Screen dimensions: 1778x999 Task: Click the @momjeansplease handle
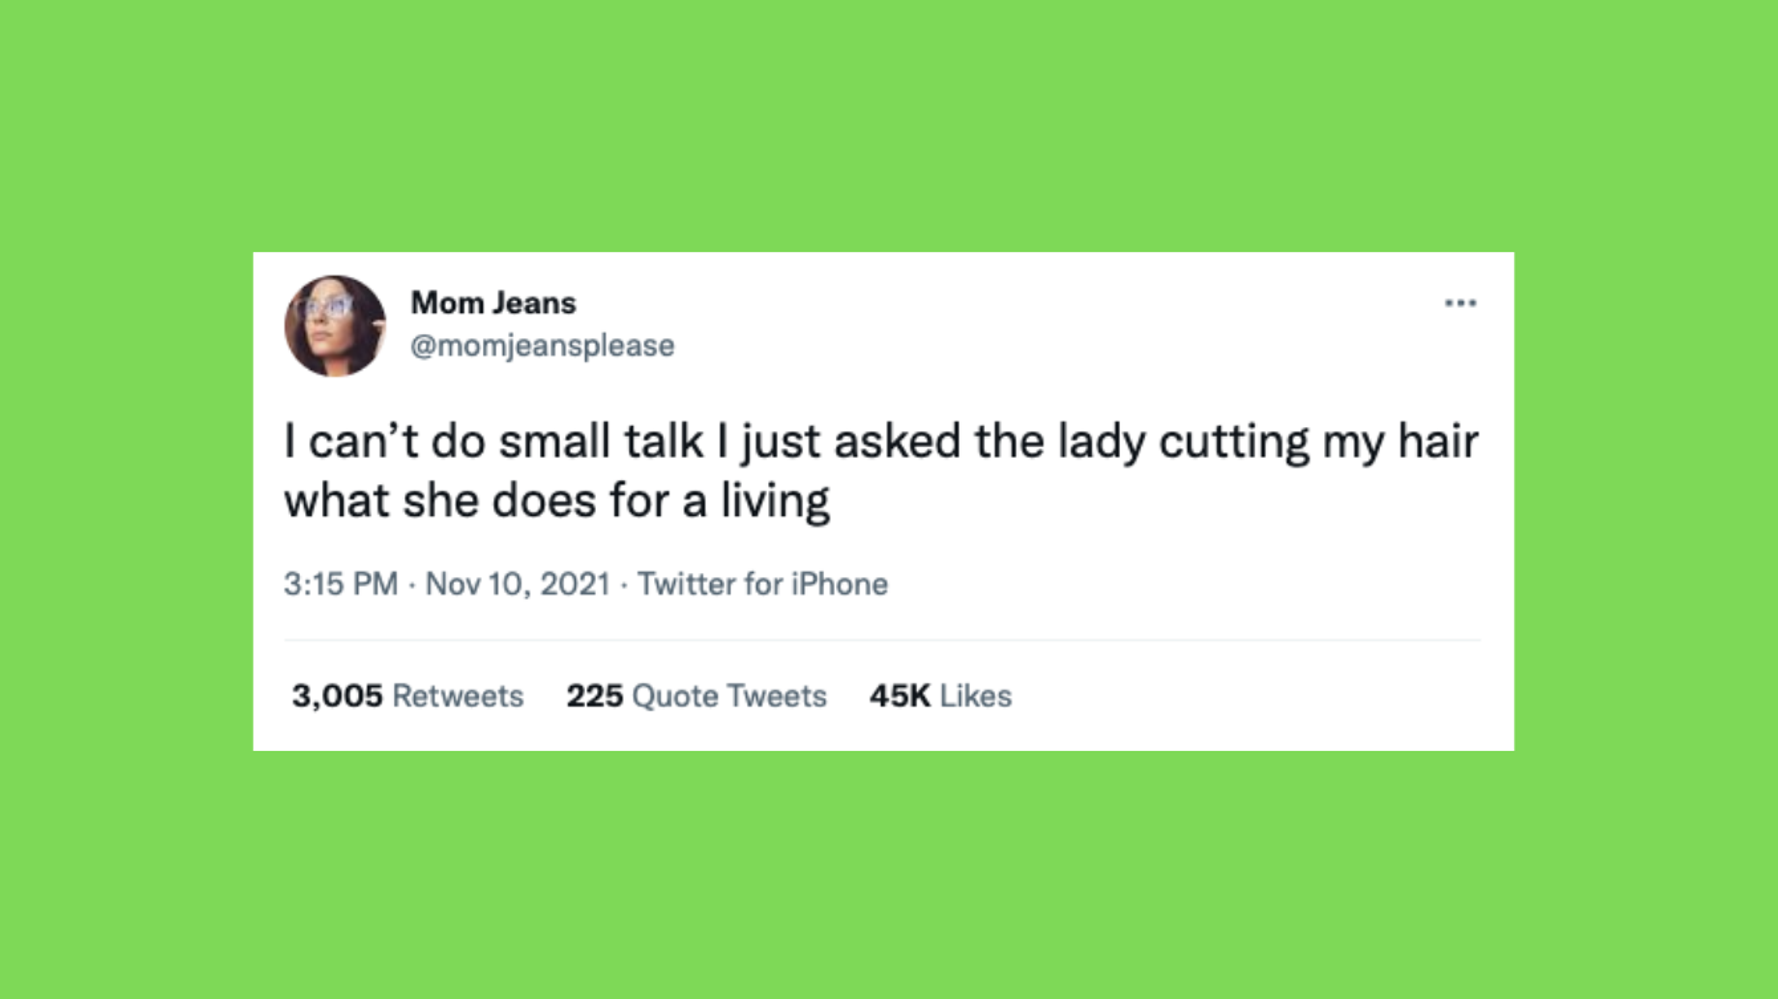[x=542, y=345]
